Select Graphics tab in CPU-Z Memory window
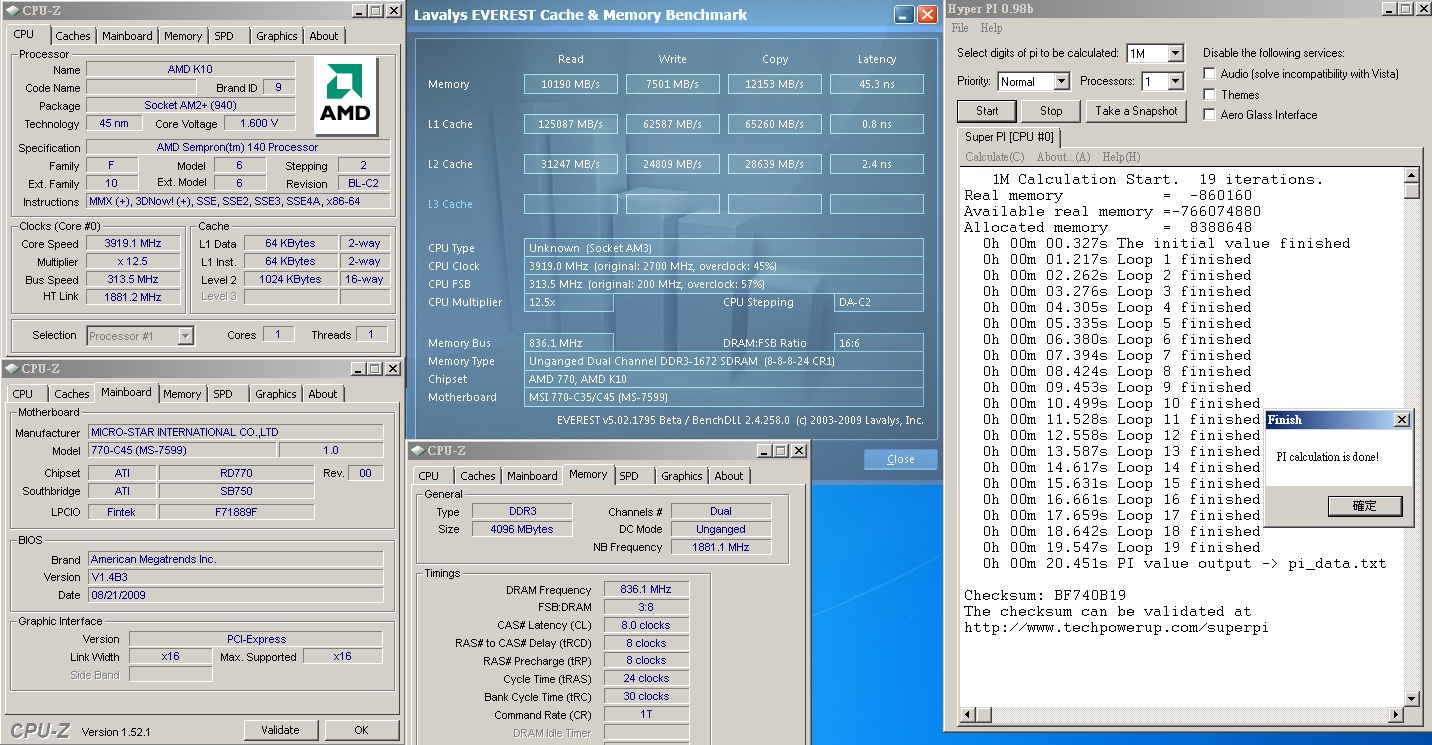The width and height of the screenshot is (1432, 745). pos(682,476)
